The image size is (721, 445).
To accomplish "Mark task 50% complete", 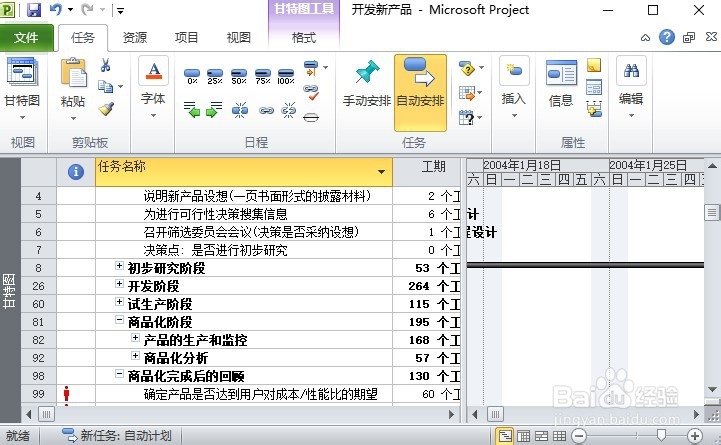I will (x=239, y=76).
